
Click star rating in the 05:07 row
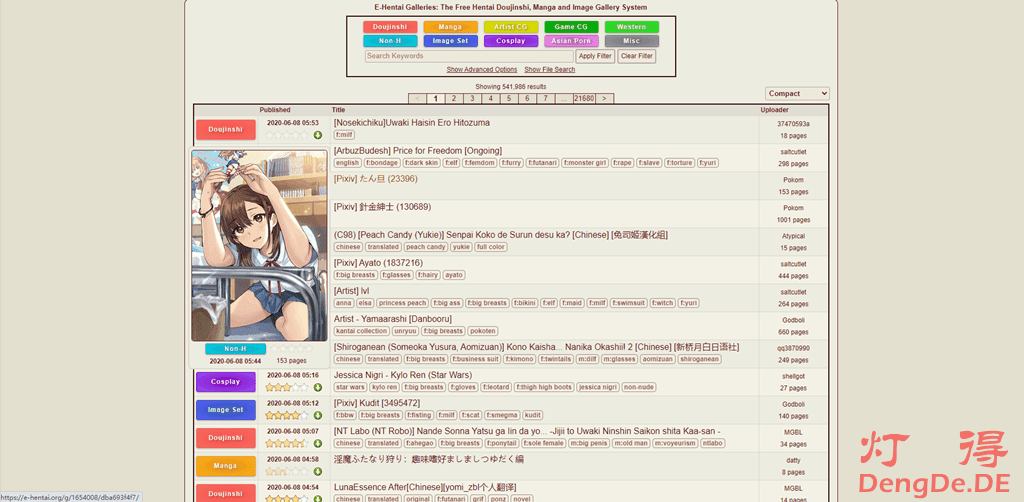287,444
